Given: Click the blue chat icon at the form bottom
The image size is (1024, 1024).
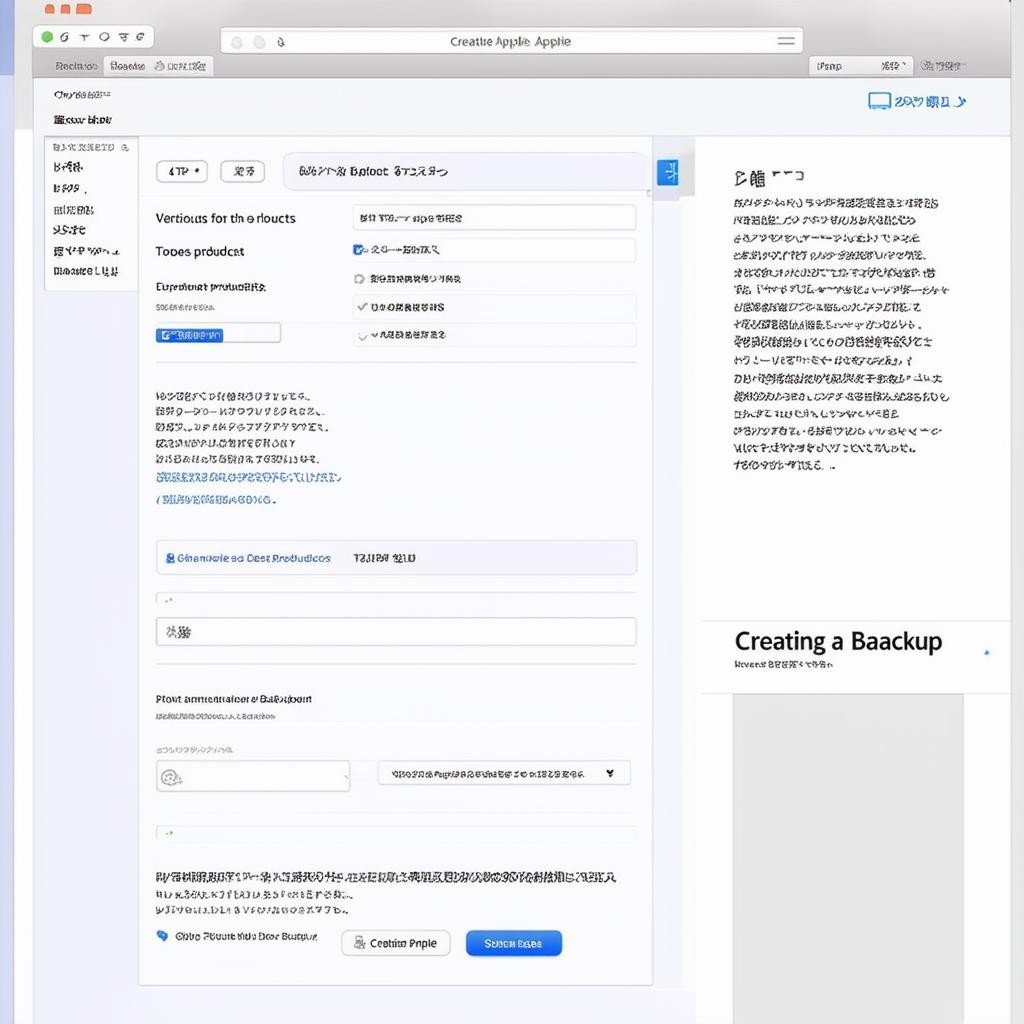Looking at the screenshot, I should click(162, 937).
